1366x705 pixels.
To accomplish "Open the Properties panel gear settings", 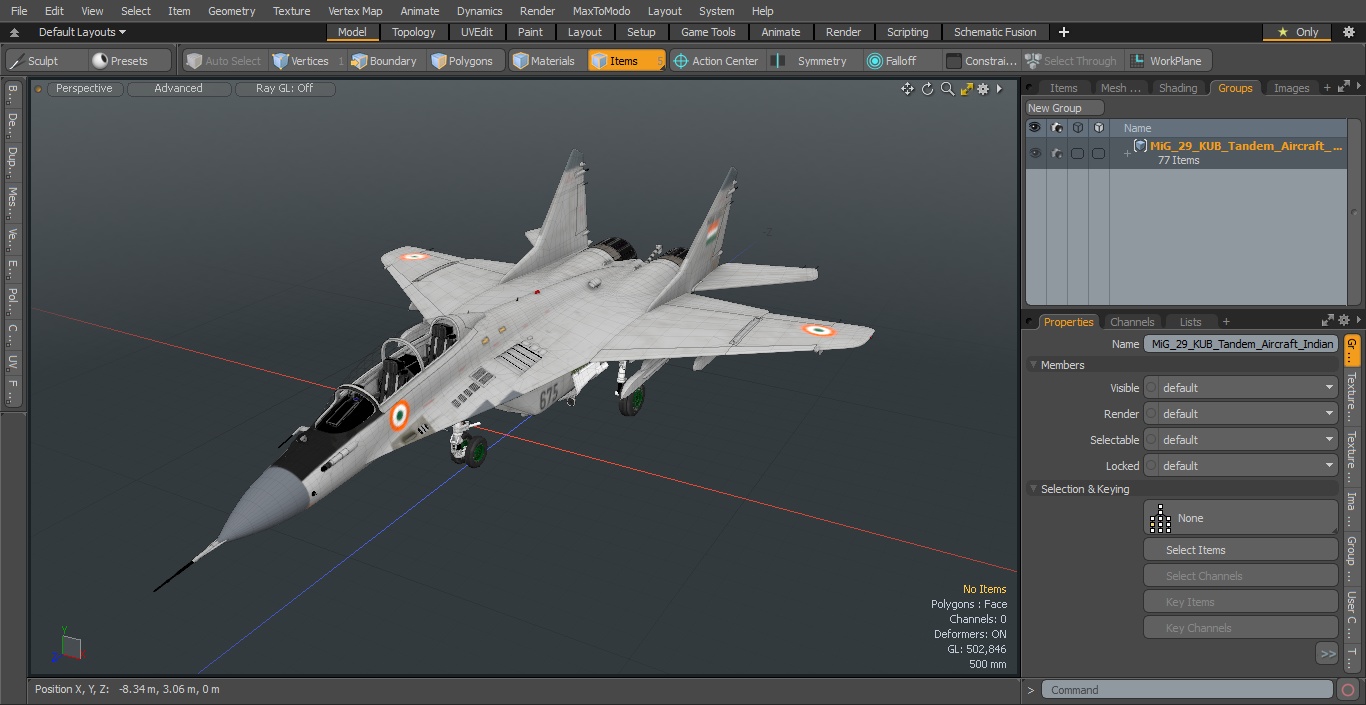I will (1344, 321).
